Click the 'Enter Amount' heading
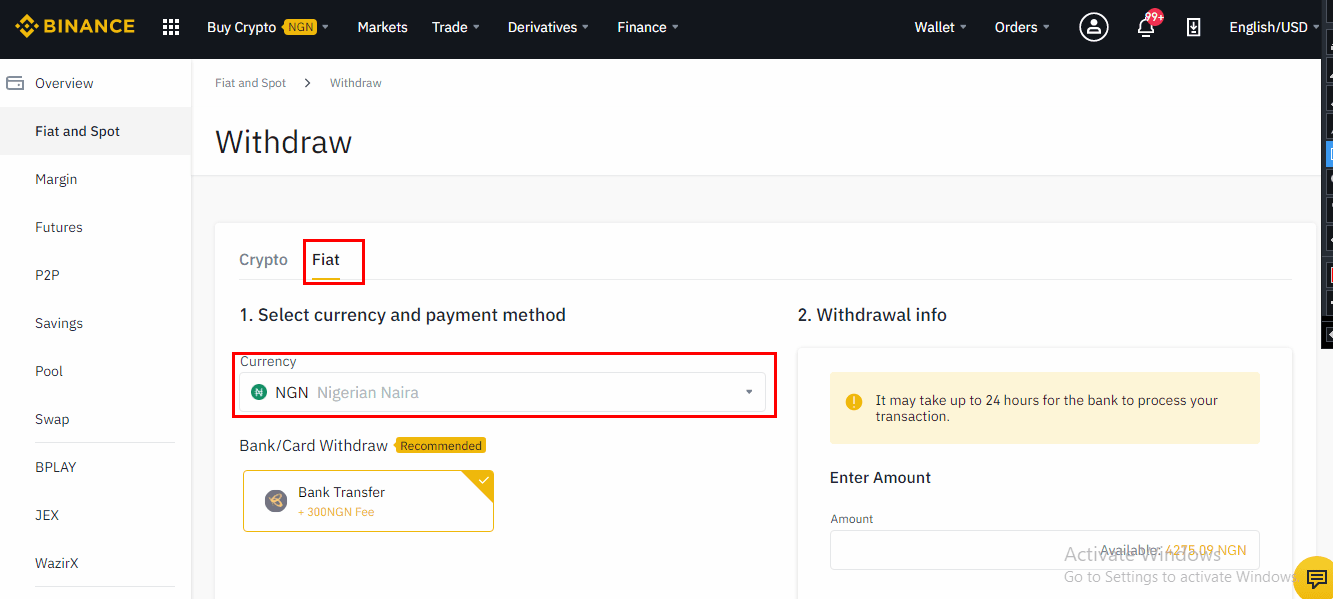The height and width of the screenshot is (599, 1333). (x=880, y=478)
